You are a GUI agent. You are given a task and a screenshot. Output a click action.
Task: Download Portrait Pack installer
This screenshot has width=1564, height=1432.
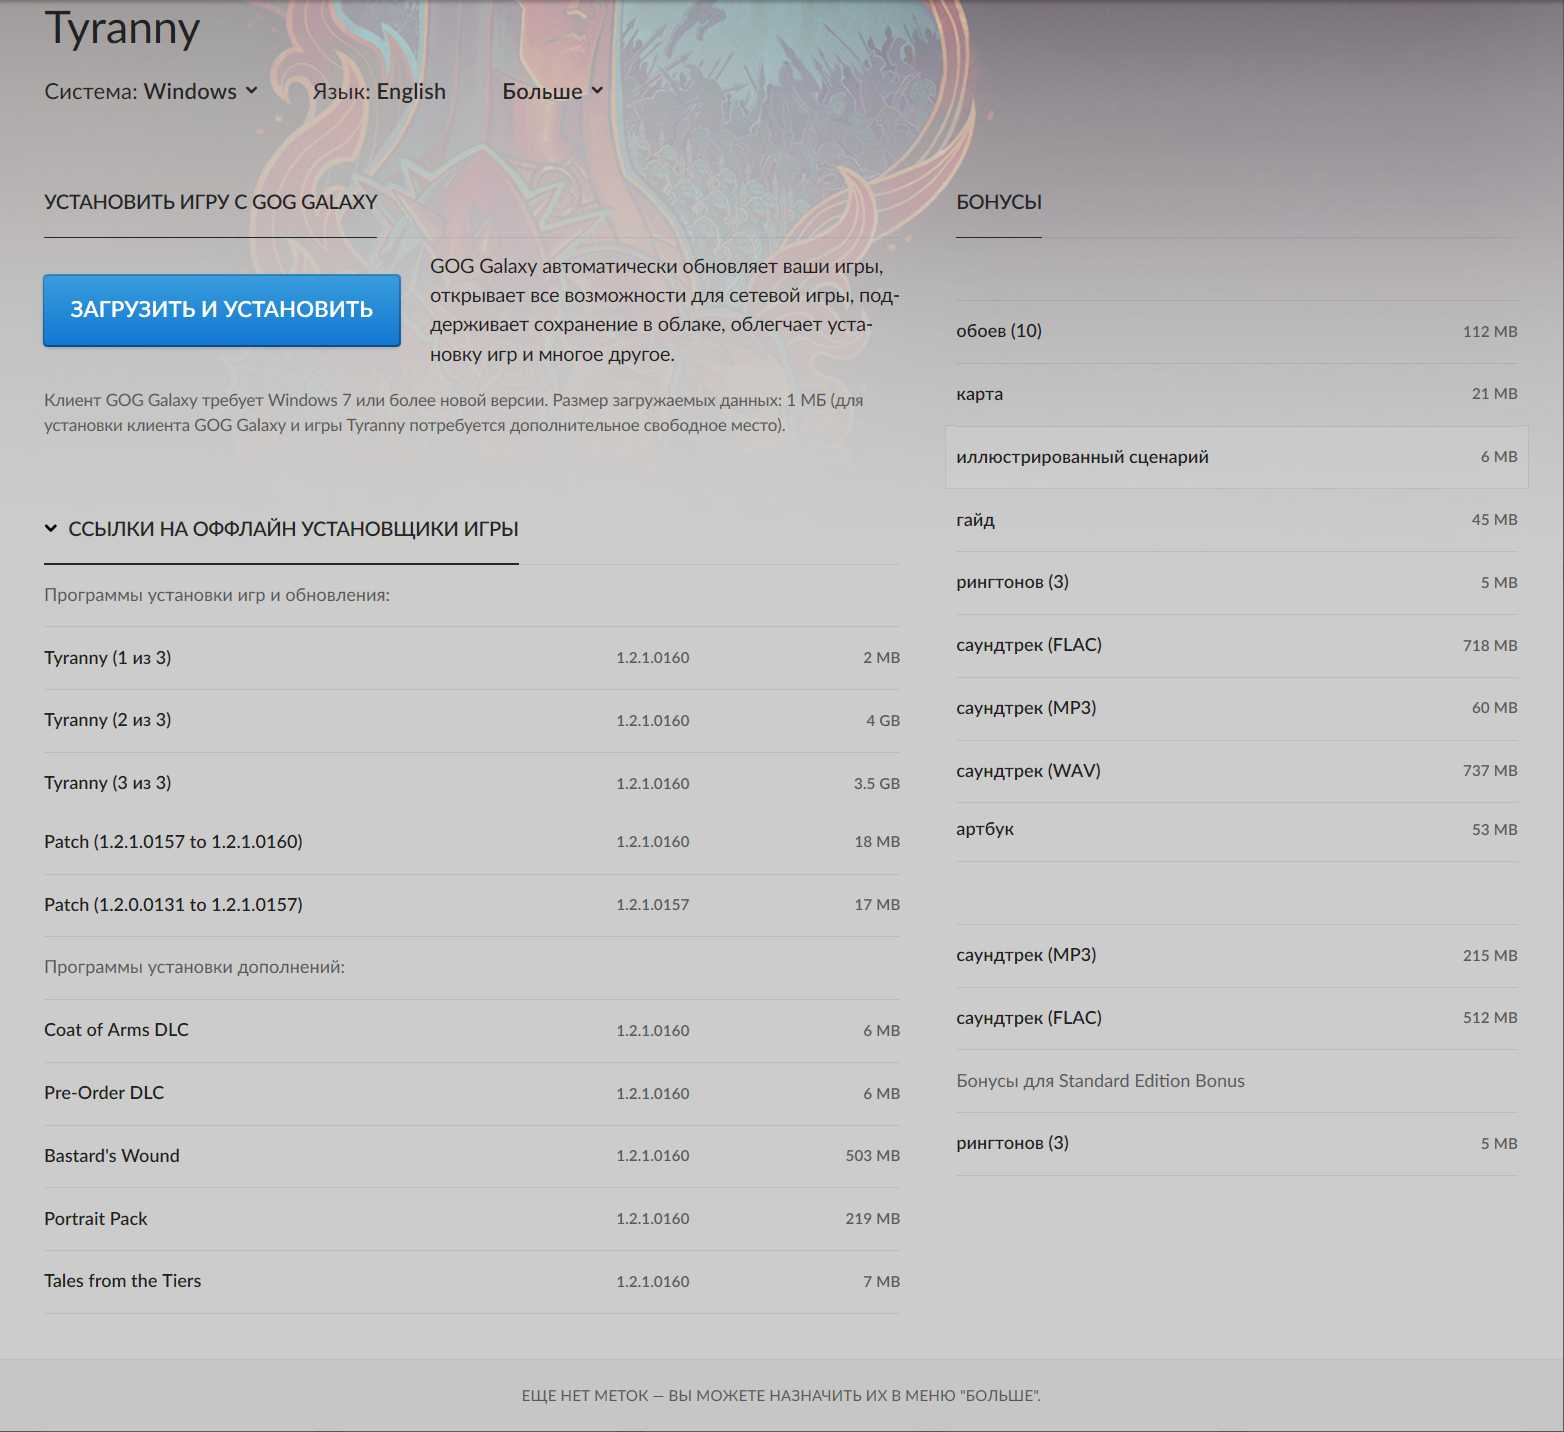click(472, 1219)
